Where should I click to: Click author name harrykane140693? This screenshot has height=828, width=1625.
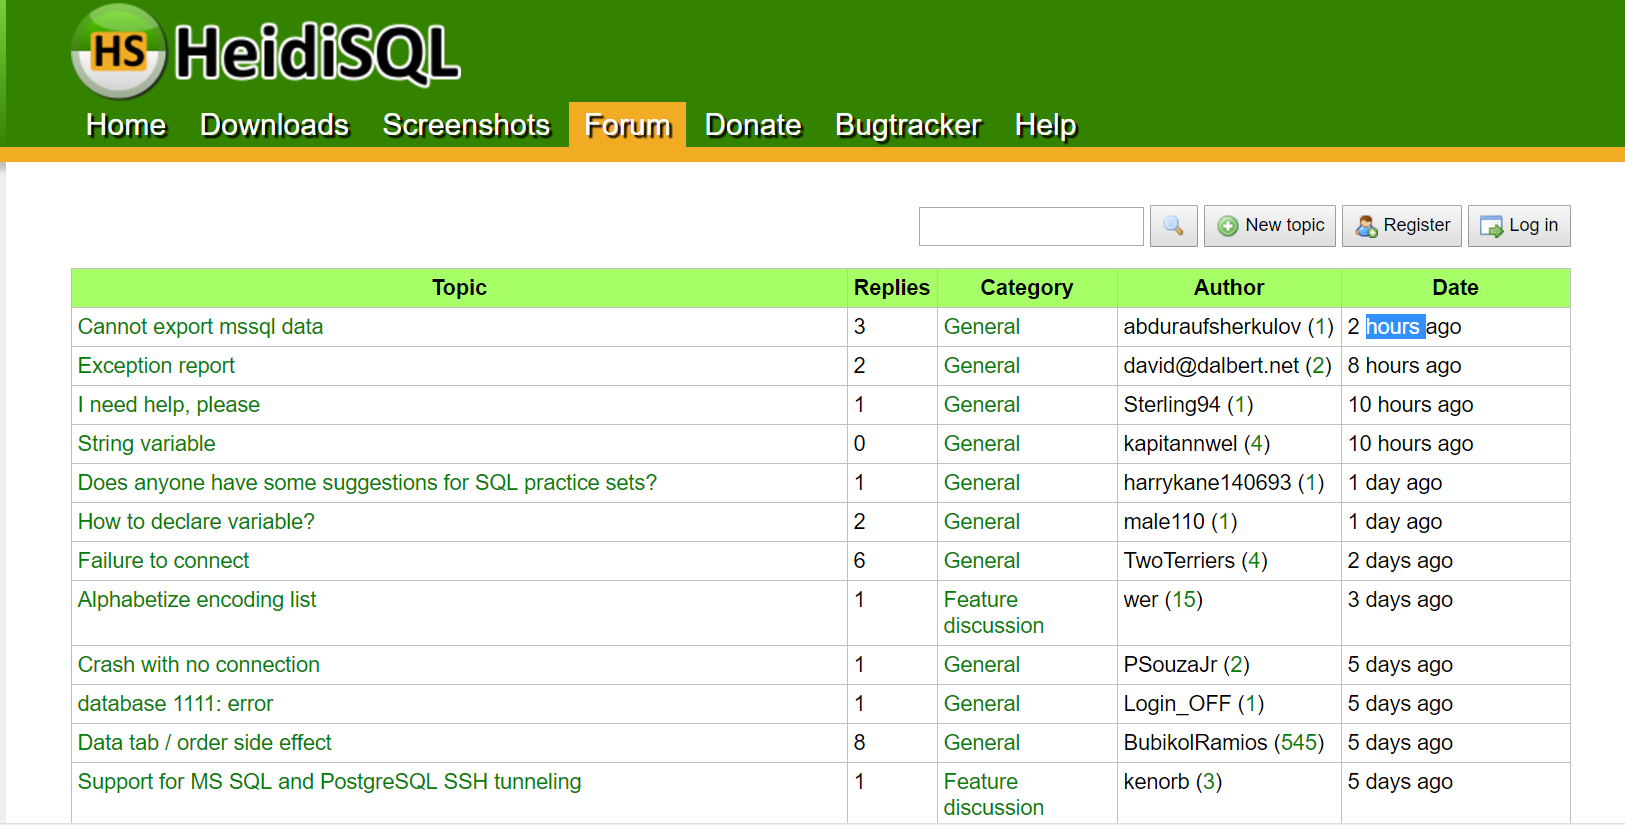click(x=1208, y=483)
